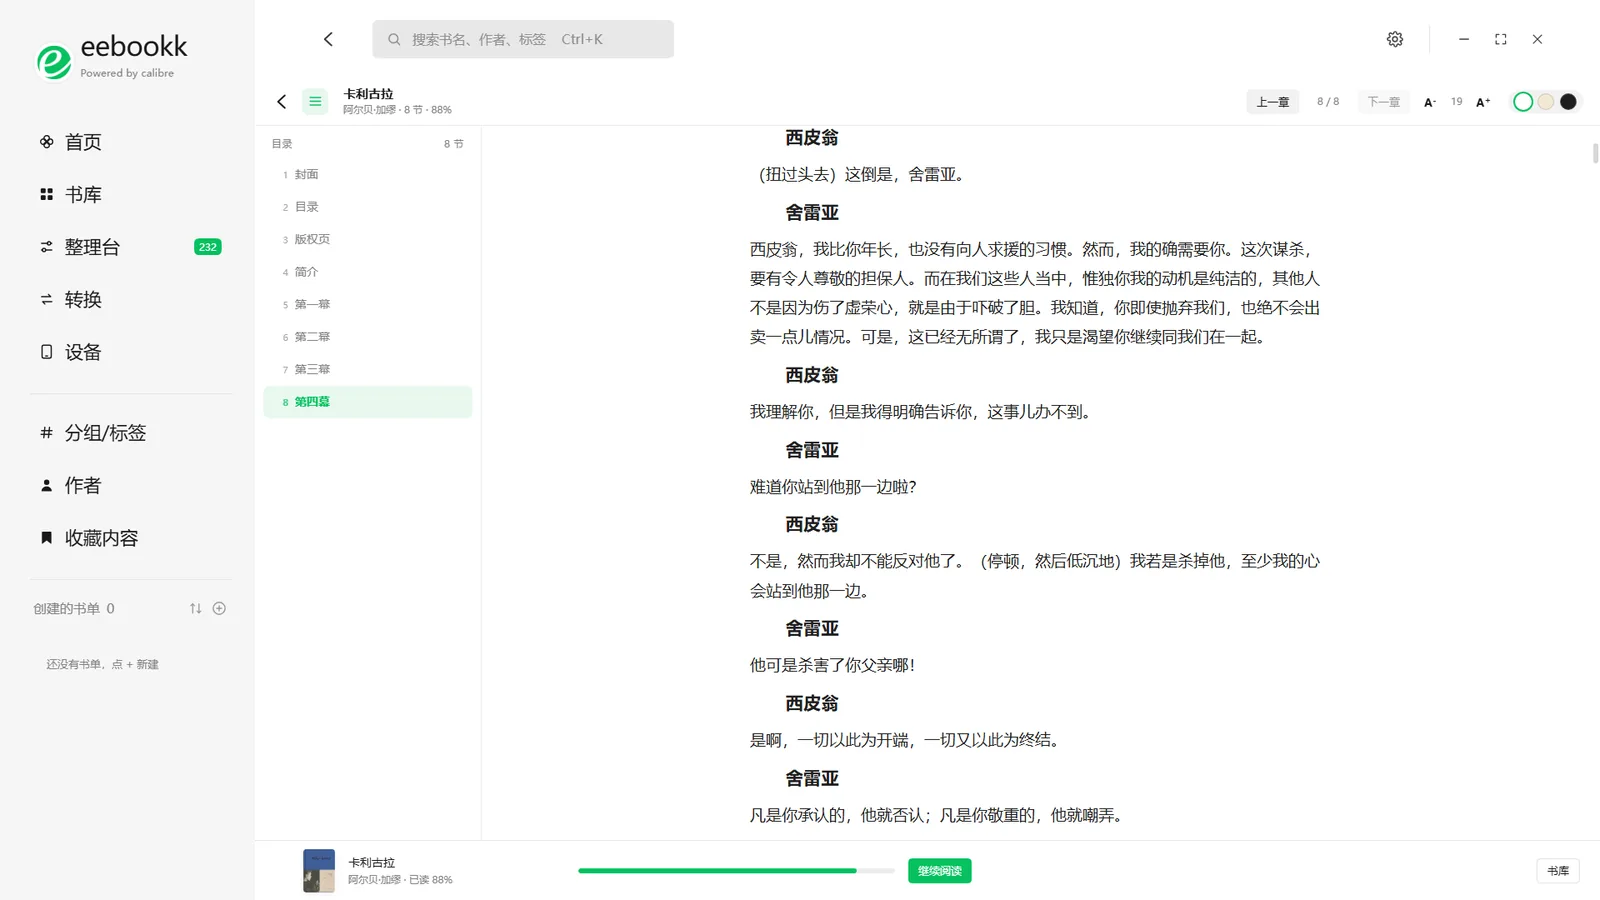Screen dimensions: 1600x900
Task: Decrease font size with A- button
Action: click(x=1430, y=102)
